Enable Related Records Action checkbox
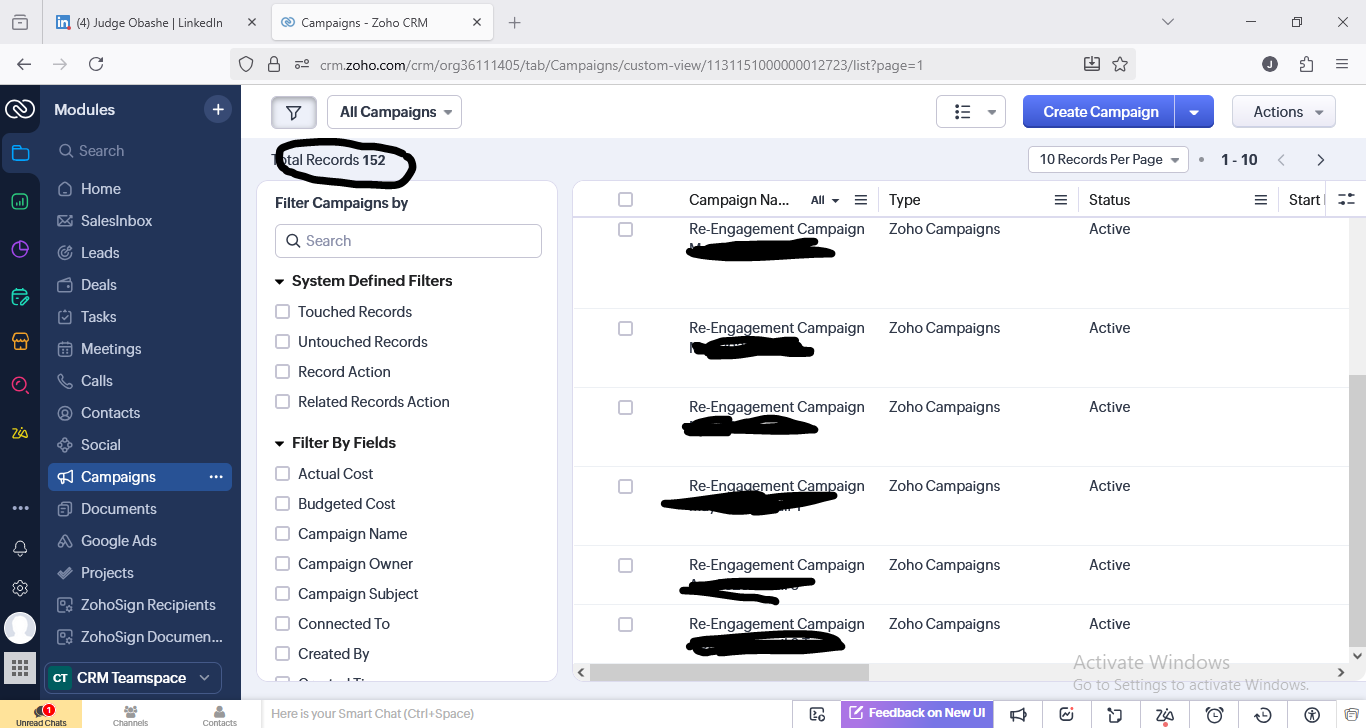Viewport: 1366px width, 728px height. coord(282,402)
